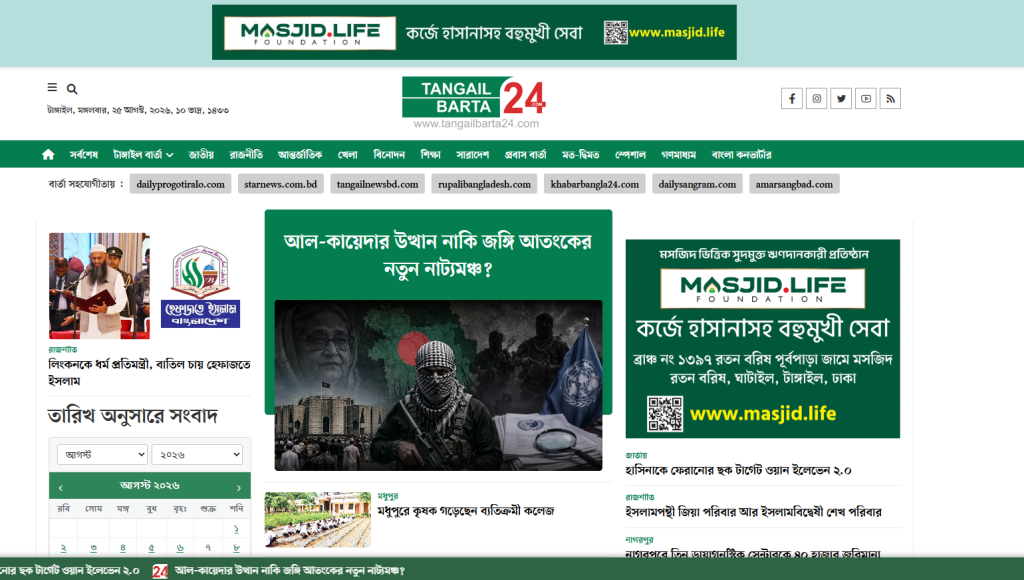1024x580 pixels.
Task: Open the মত-দ্বিমত menu item
Action: pyautogui.click(x=581, y=155)
